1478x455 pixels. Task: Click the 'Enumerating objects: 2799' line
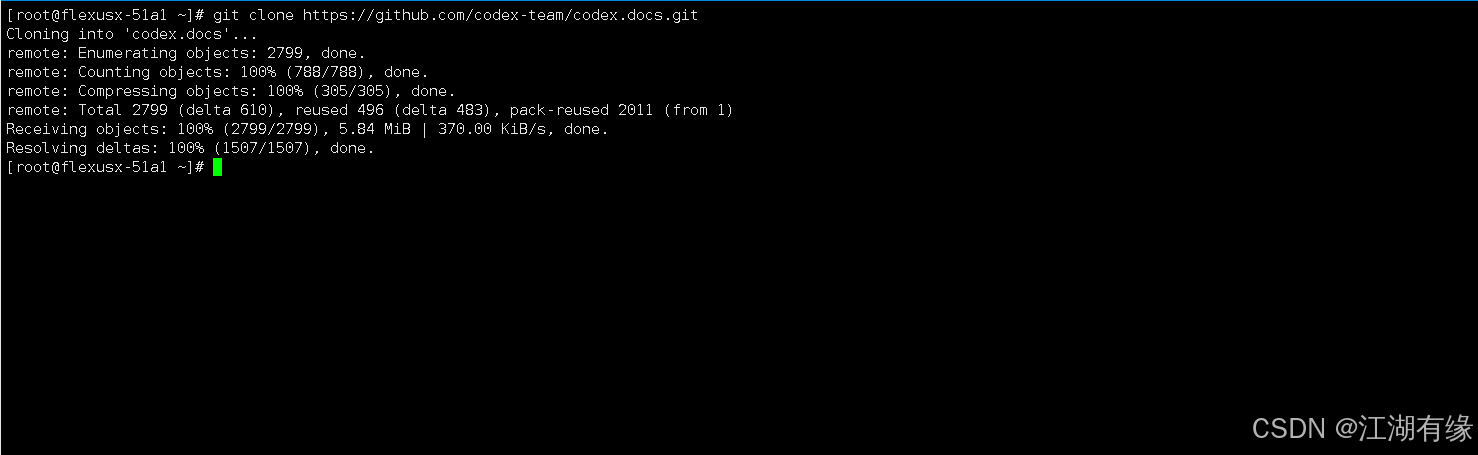[x=186, y=54]
